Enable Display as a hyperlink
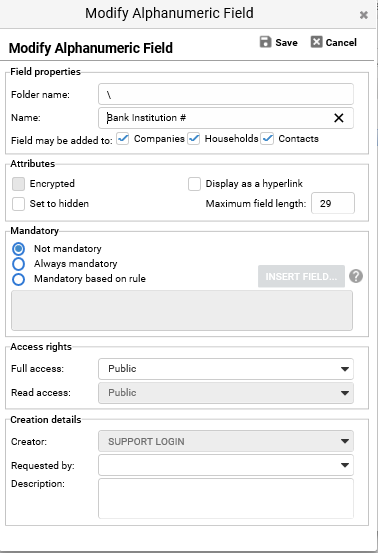 [x=194, y=184]
